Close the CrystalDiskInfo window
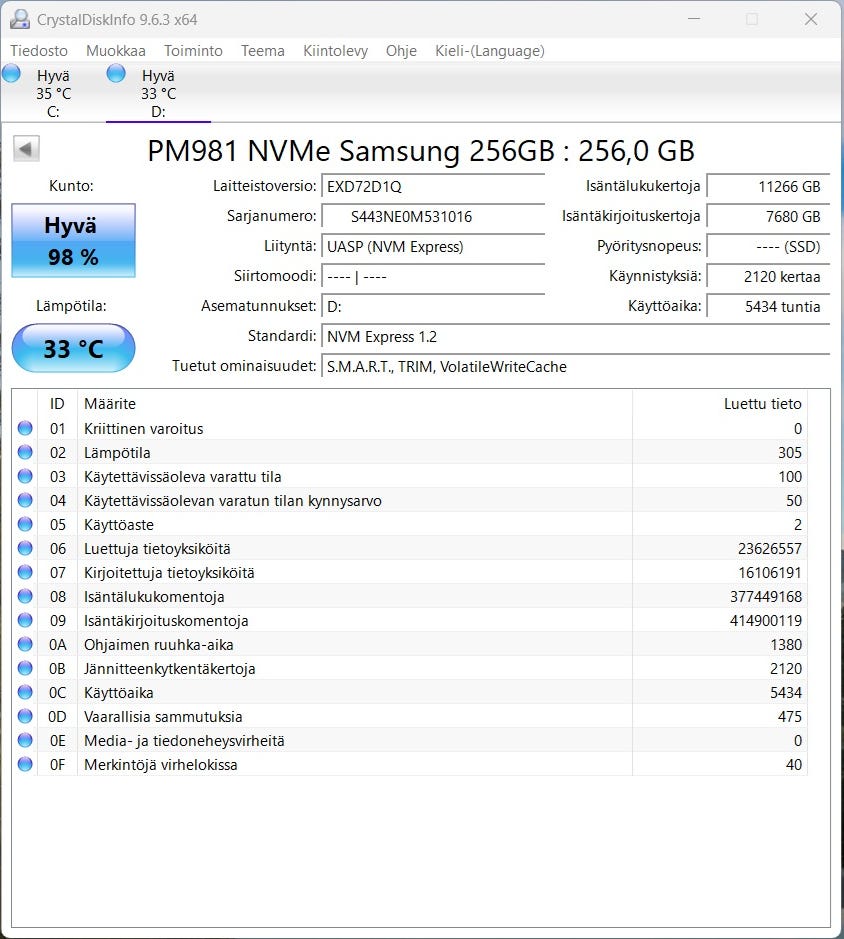The image size is (844, 939). [x=811, y=19]
